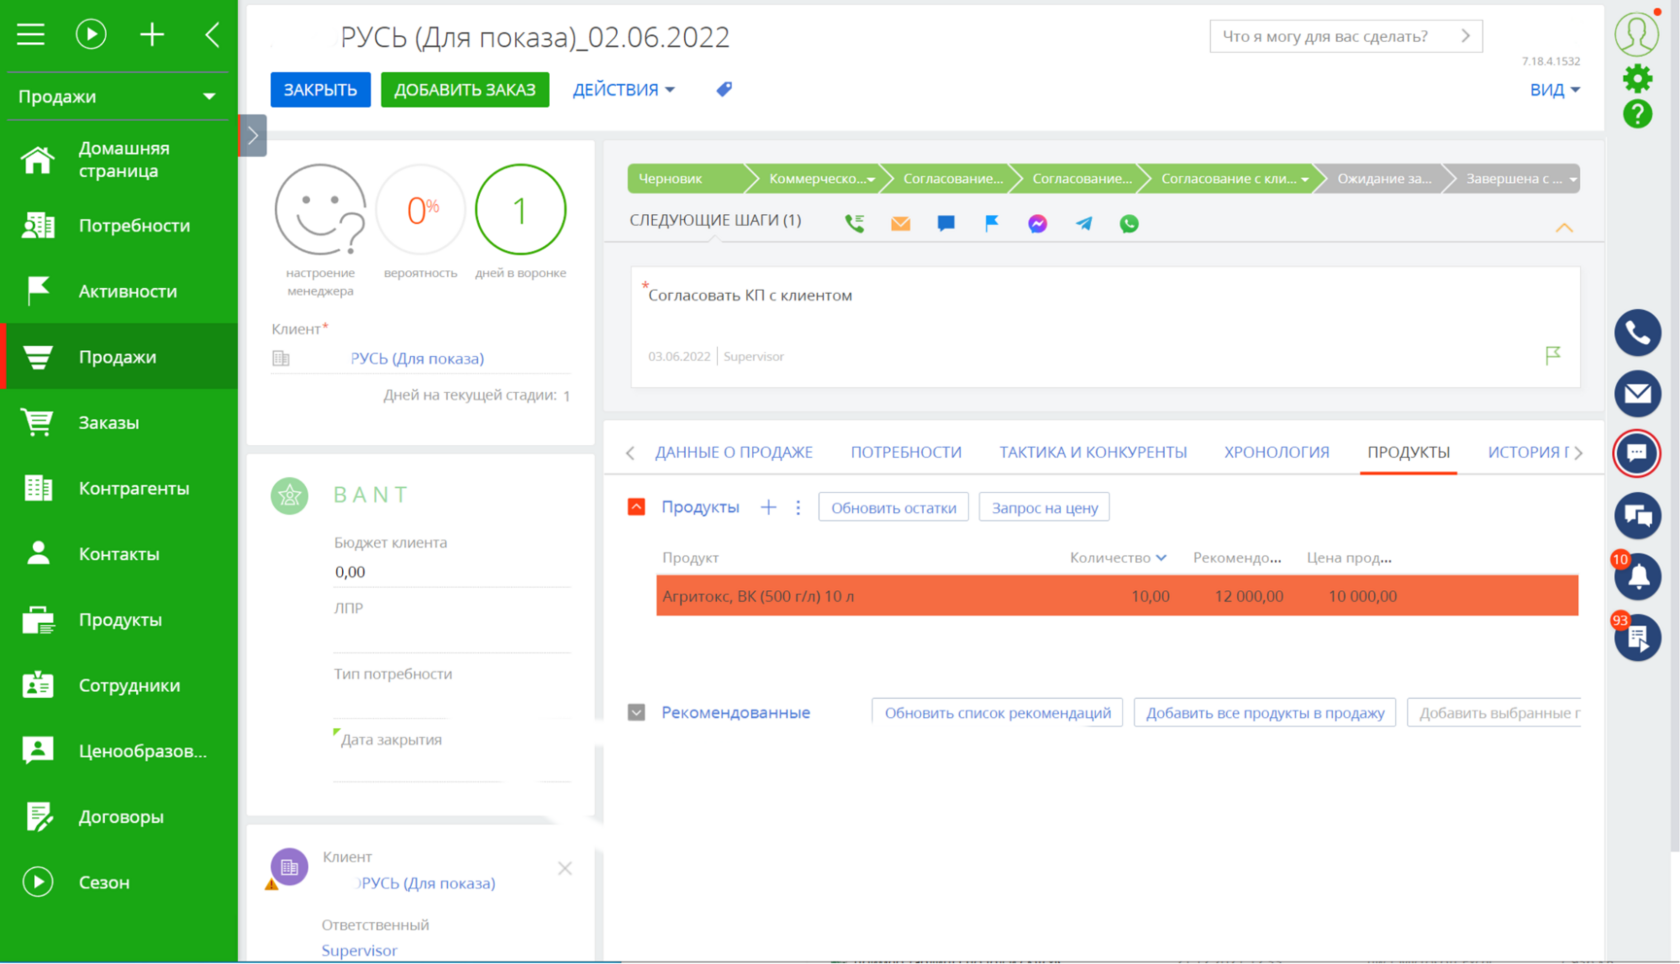
Task: Click the Telegram icon in next steps
Action: (x=1083, y=223)
